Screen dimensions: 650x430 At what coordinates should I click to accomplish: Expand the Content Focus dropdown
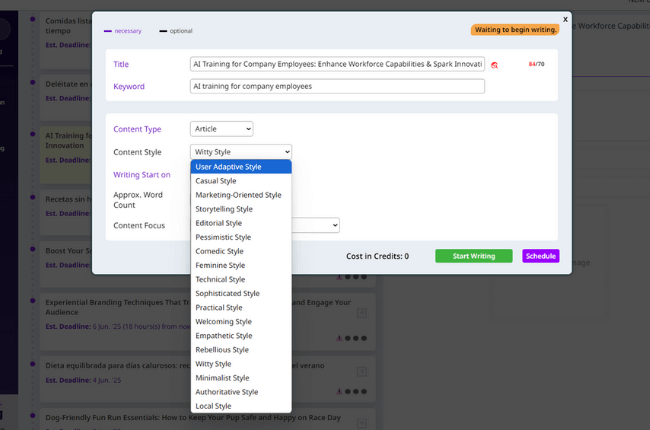click(x=315, y=226)
